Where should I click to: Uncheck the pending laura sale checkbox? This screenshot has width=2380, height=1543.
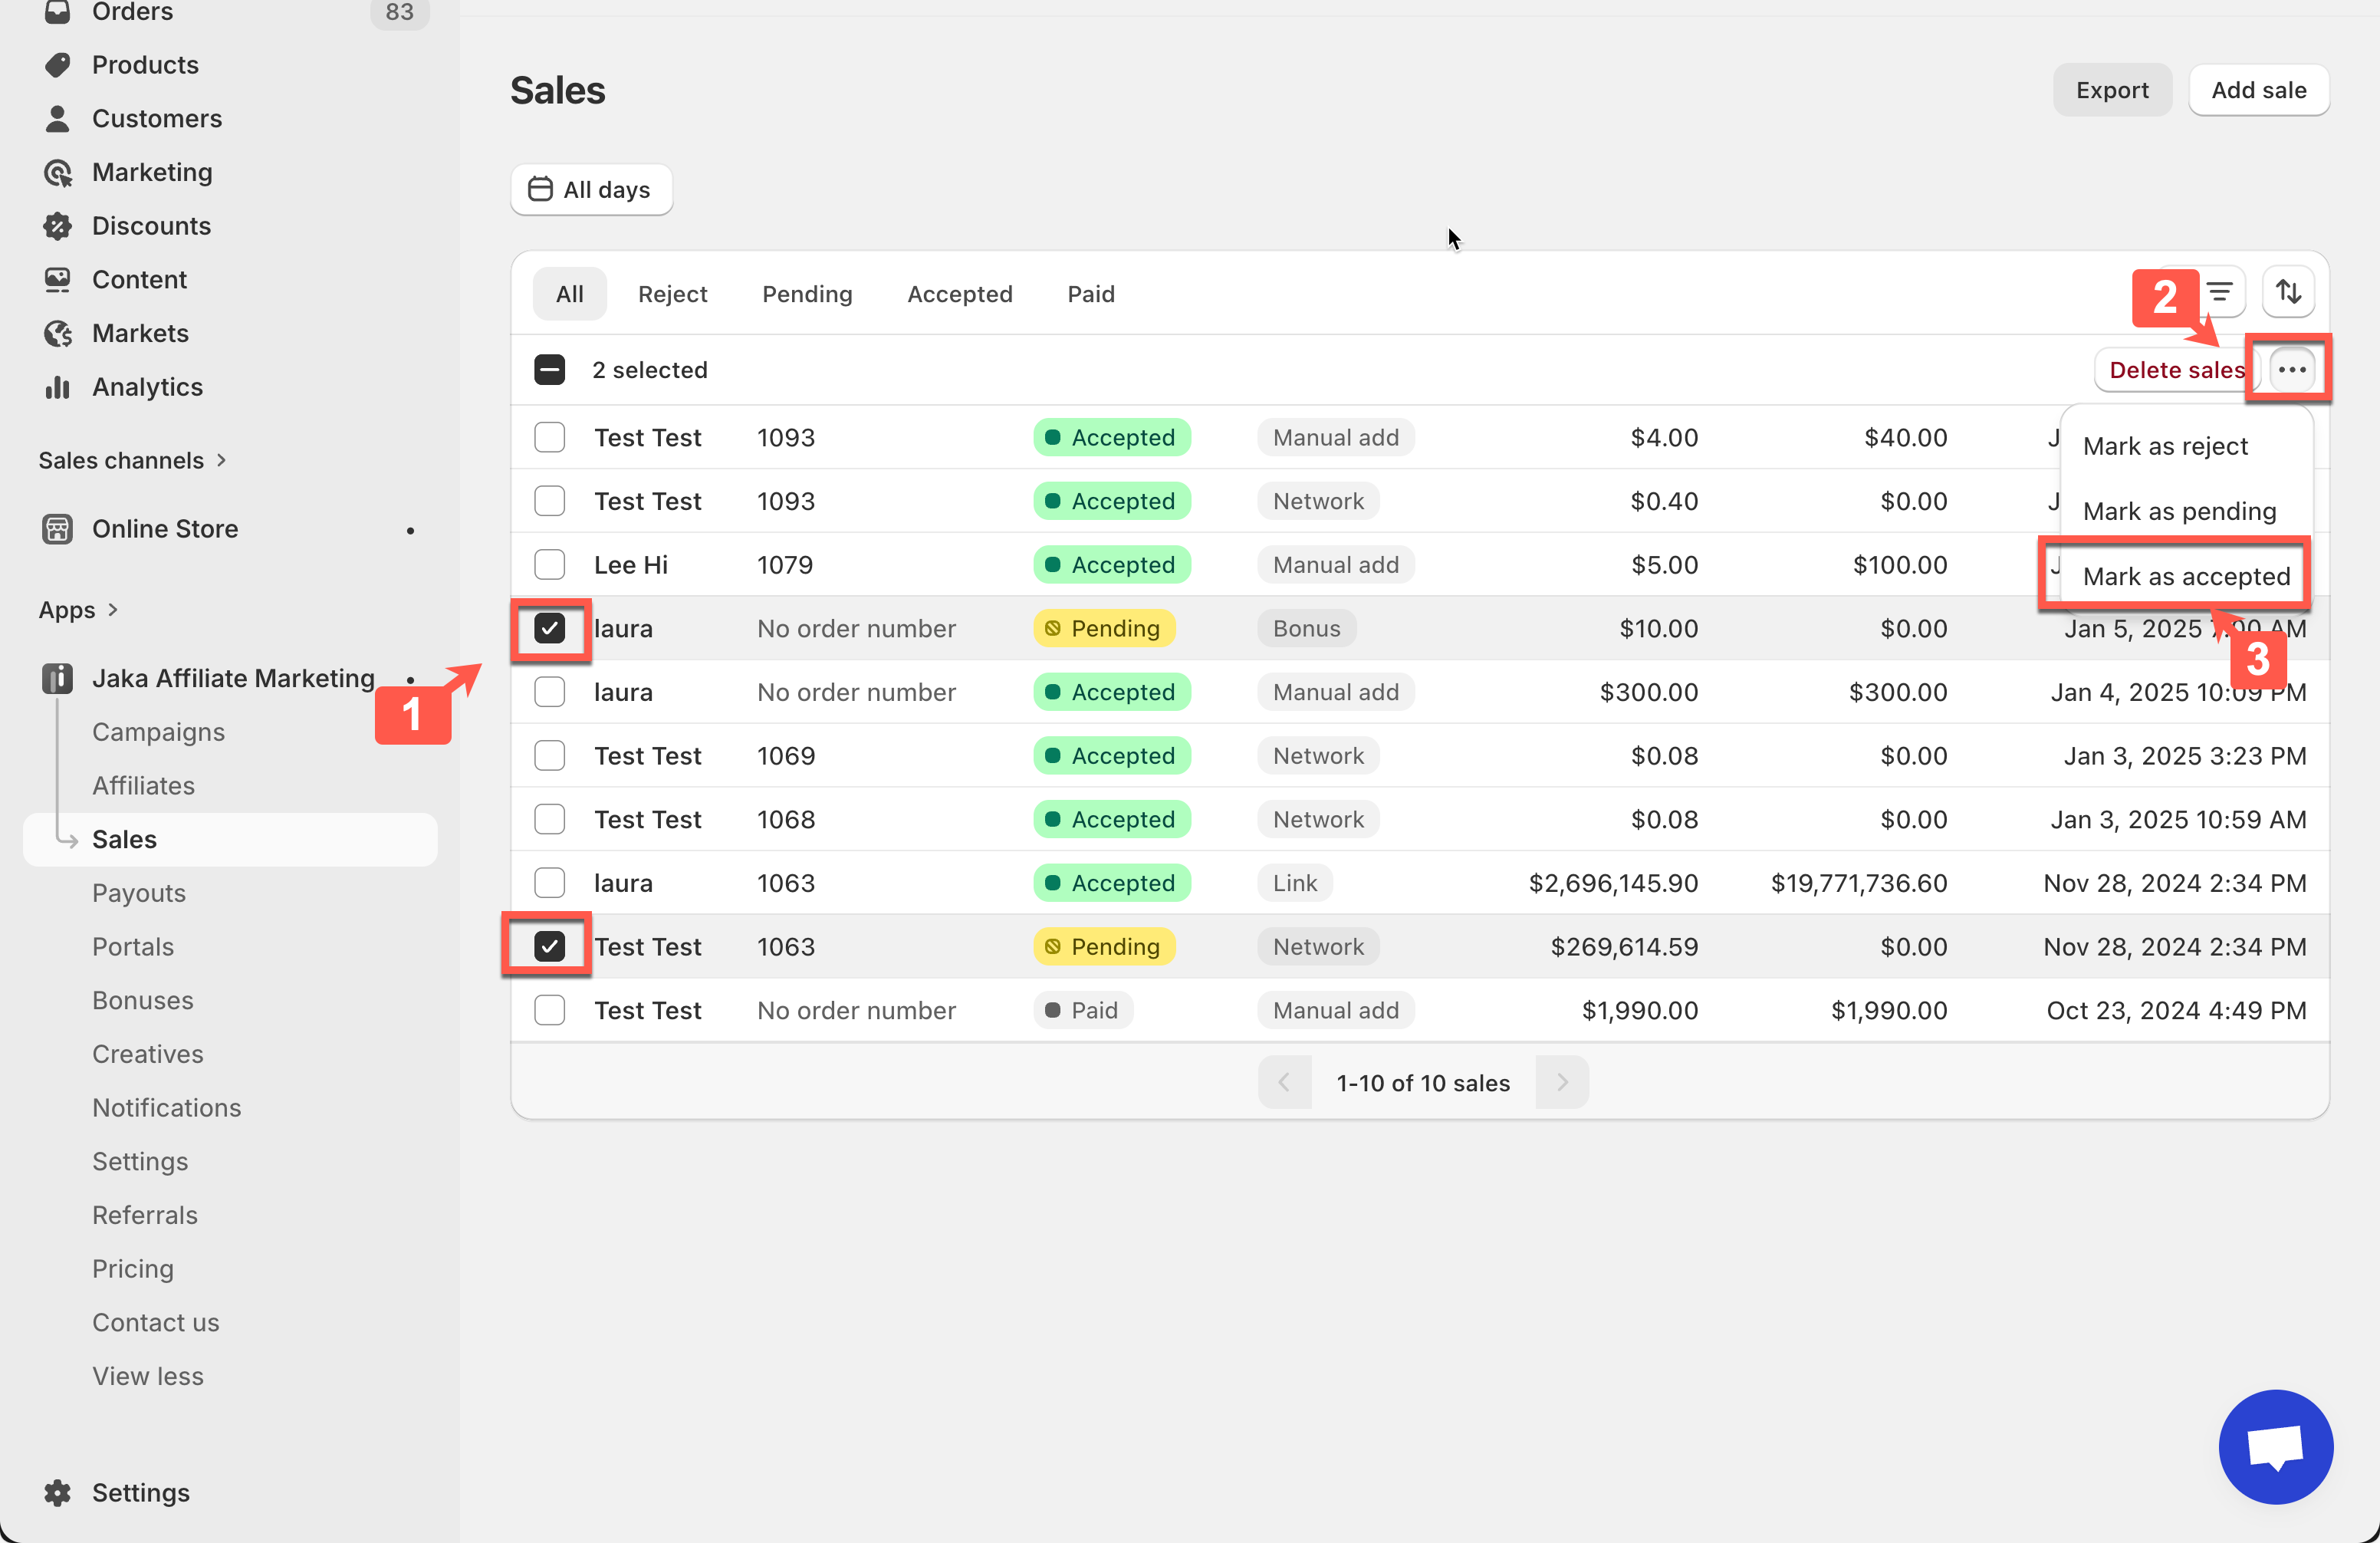pyautogui.click(x=549, y=628)
